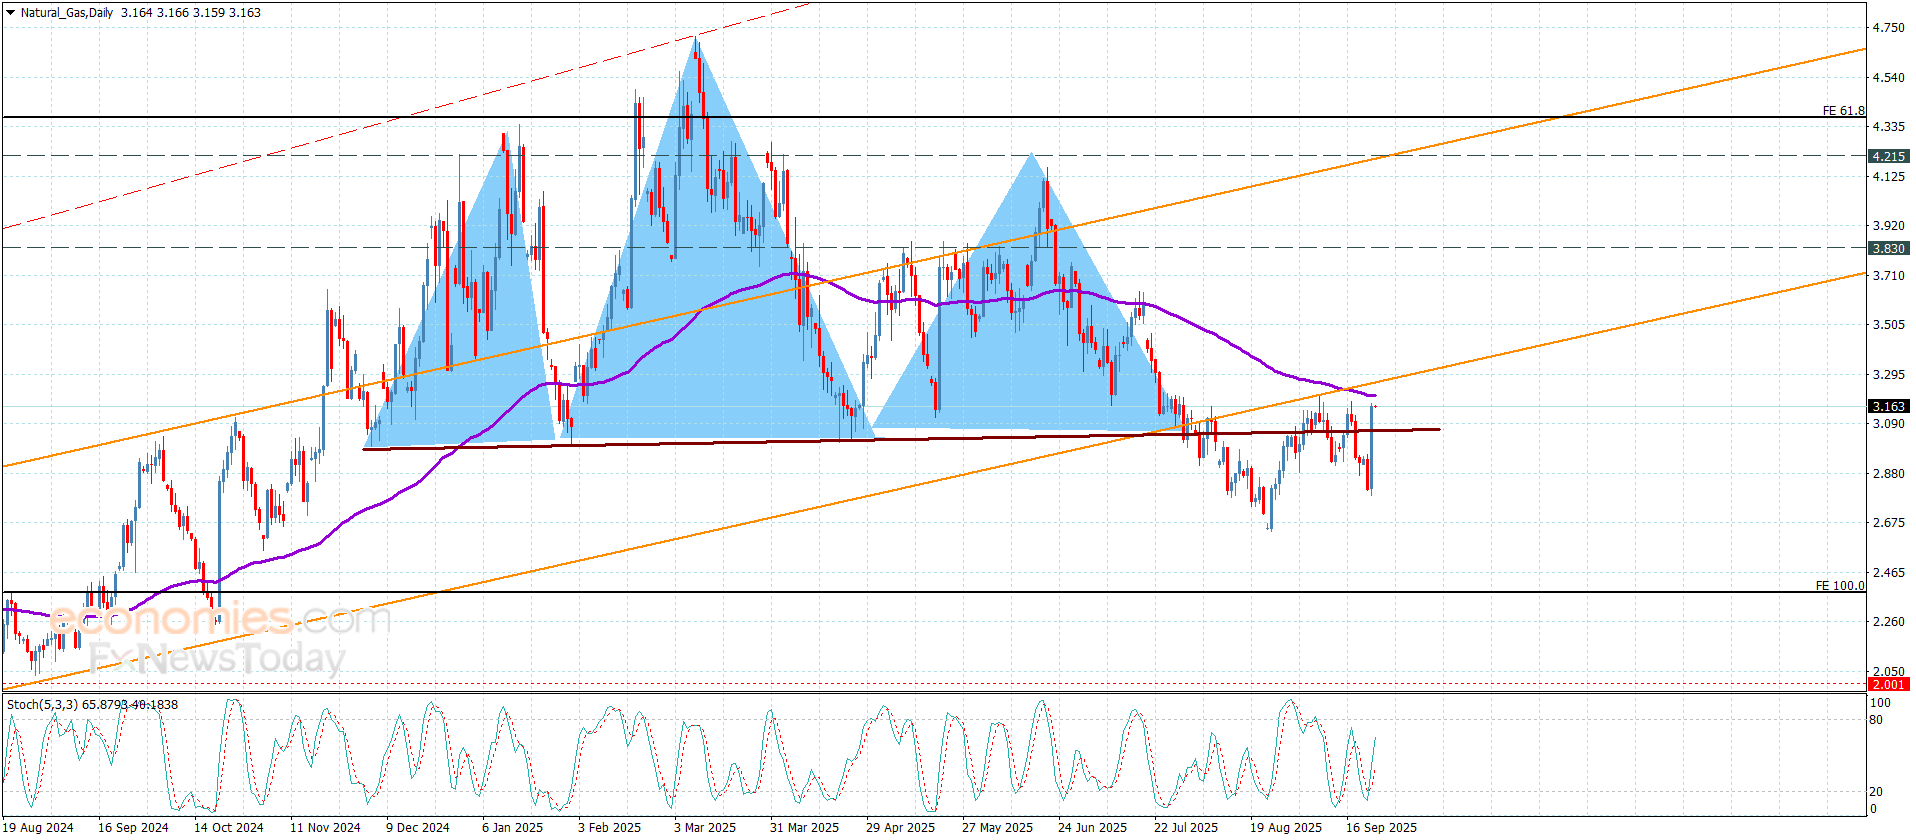Viewport: 1916px width, 840px height.
Task: Click the FE 100.0 Fibonacci level label
Action: tap(1840, 586)
